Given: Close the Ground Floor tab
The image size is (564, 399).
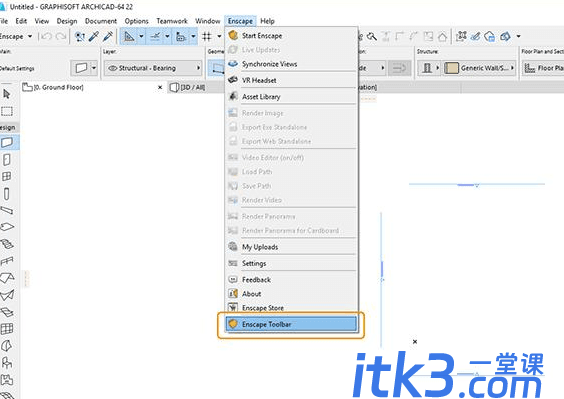Looking at the screenshot, I should pos(160,87).
